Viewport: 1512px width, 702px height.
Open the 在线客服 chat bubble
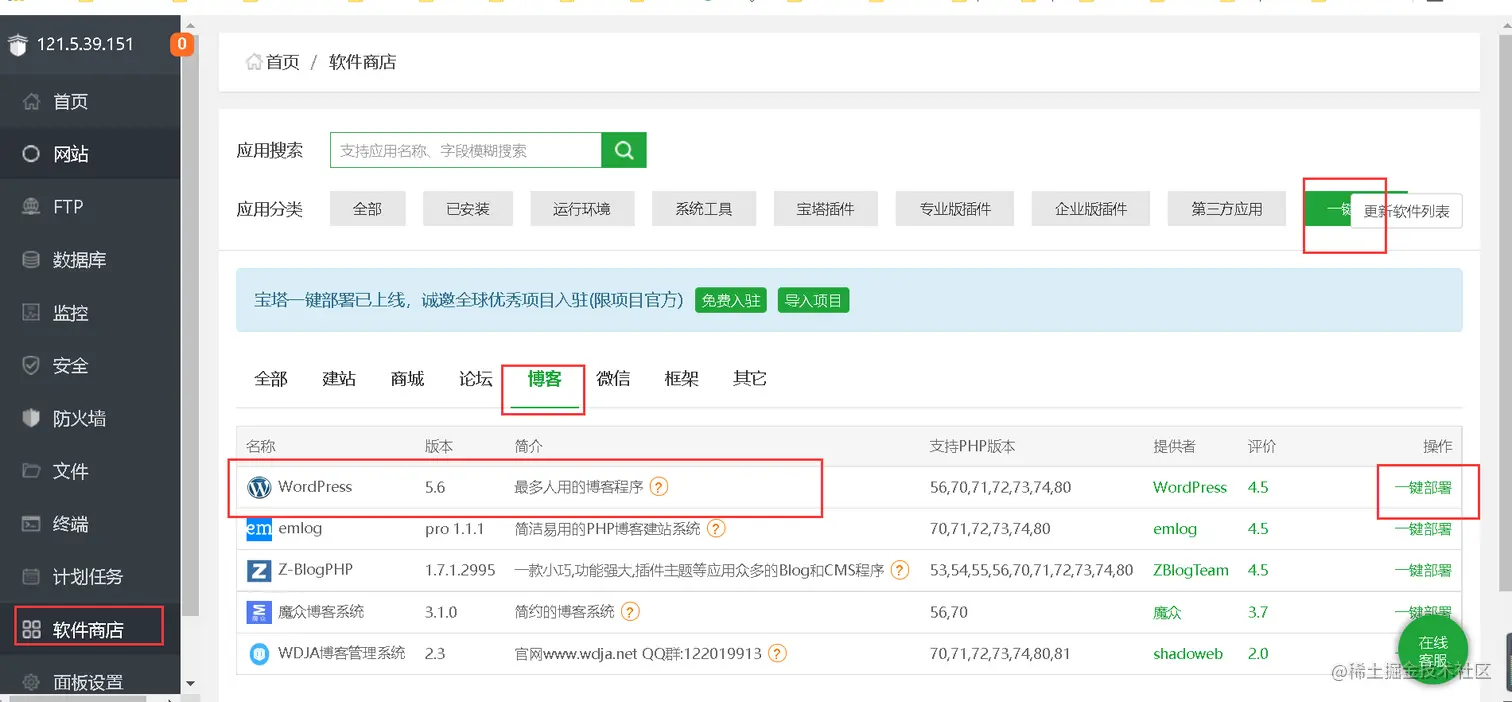point(1433,651)
